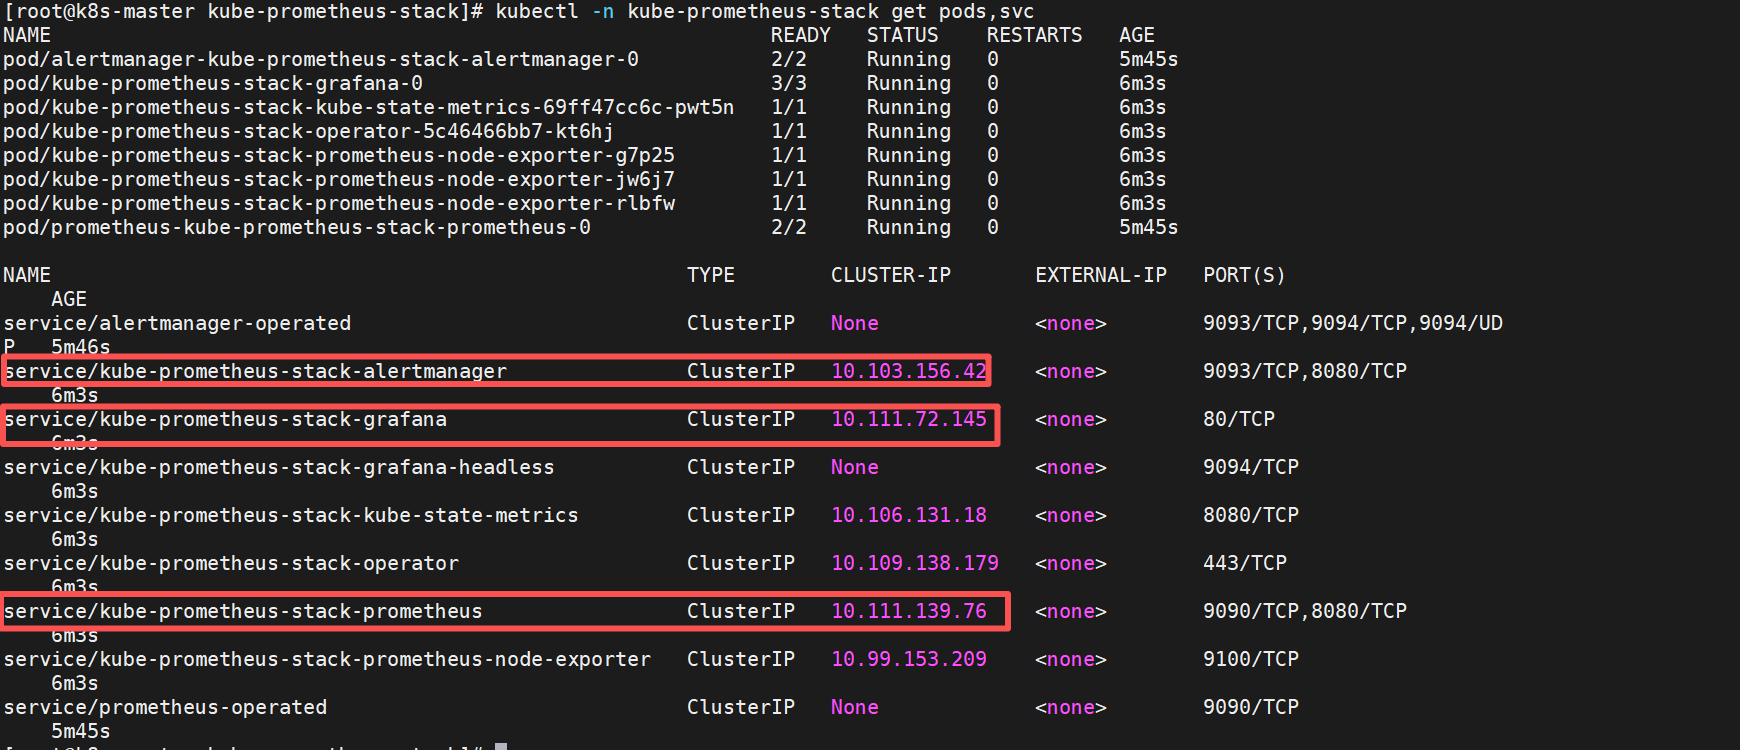
Task: Select the PORT(S) column header
Action: (x=1245, y=275)
